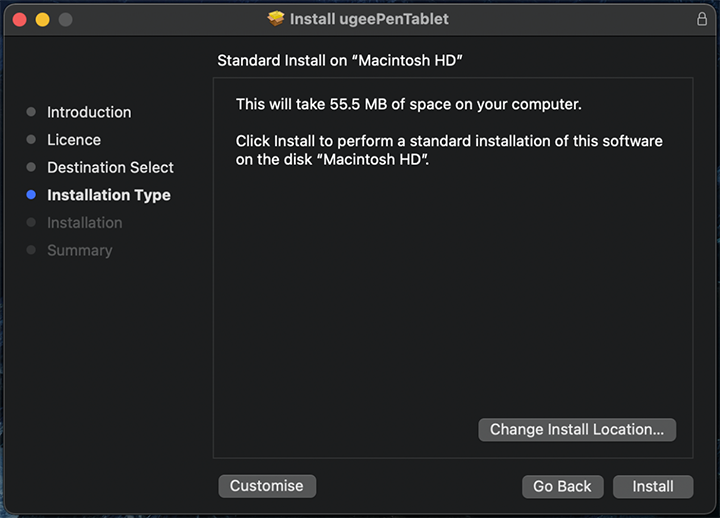Click the blue bullet beside Installation Type

31,195
